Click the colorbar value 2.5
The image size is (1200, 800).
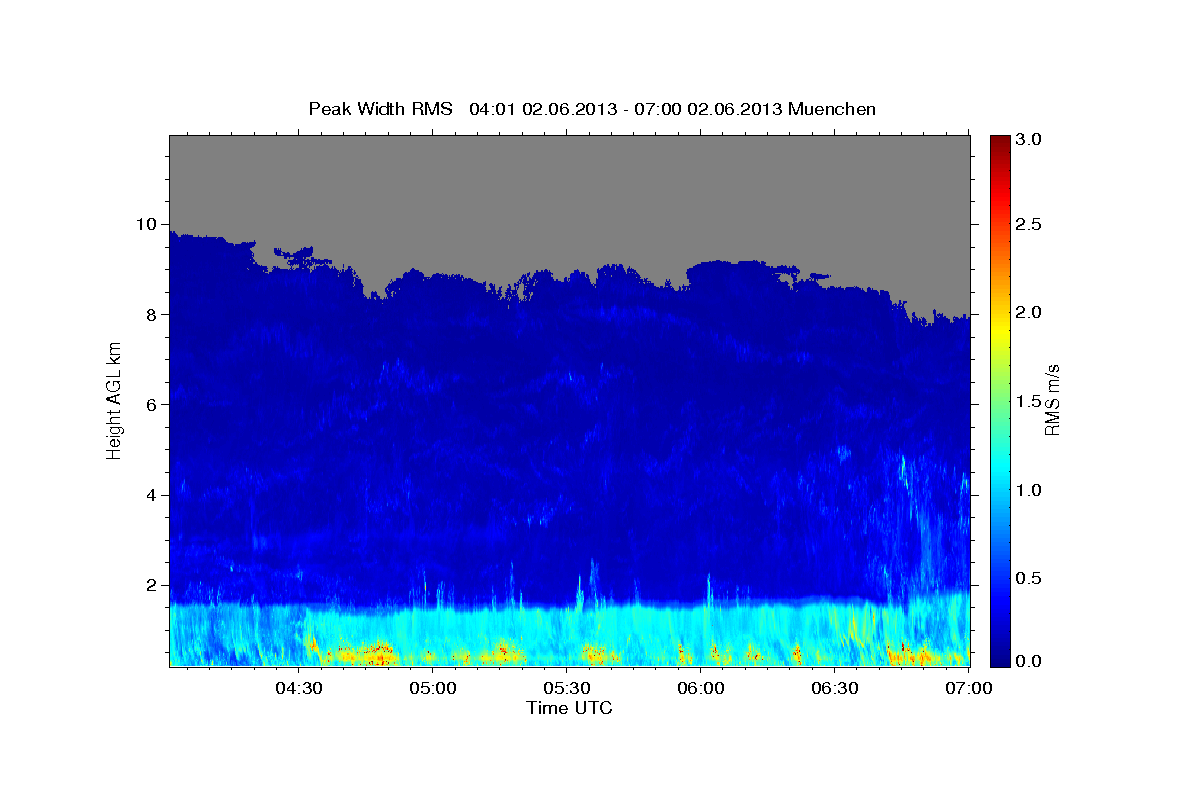[x=1028, y=224]
